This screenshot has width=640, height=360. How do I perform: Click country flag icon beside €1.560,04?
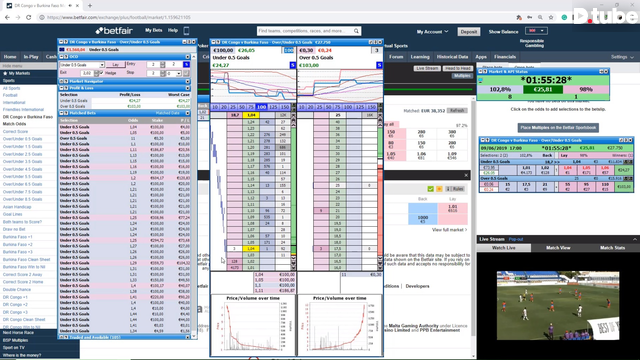pos(62,49)
